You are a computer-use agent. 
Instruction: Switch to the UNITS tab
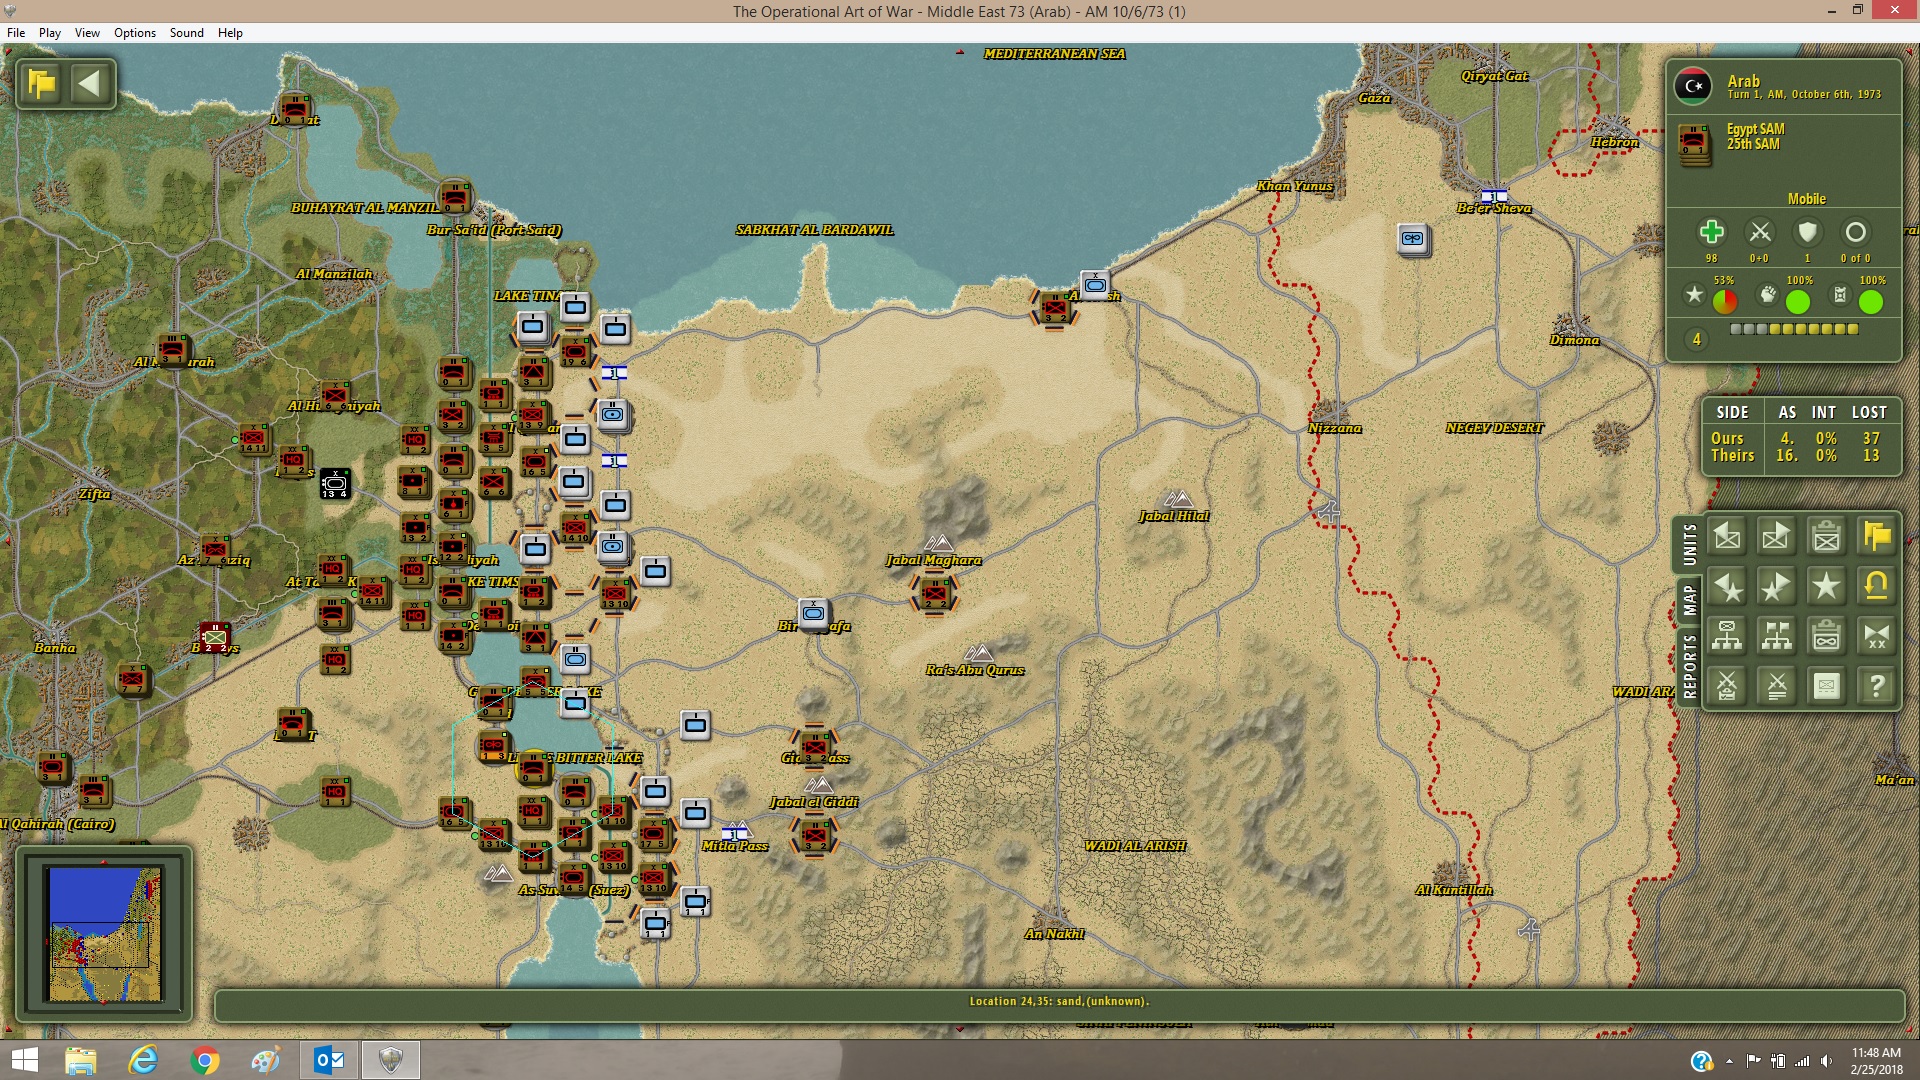click(x=1690, y=545)
